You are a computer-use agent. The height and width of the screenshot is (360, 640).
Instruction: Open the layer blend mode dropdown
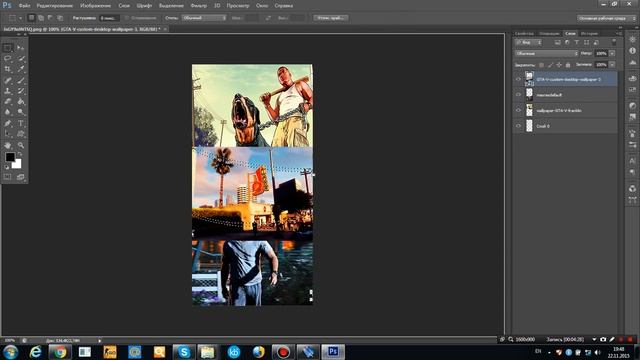546,53
